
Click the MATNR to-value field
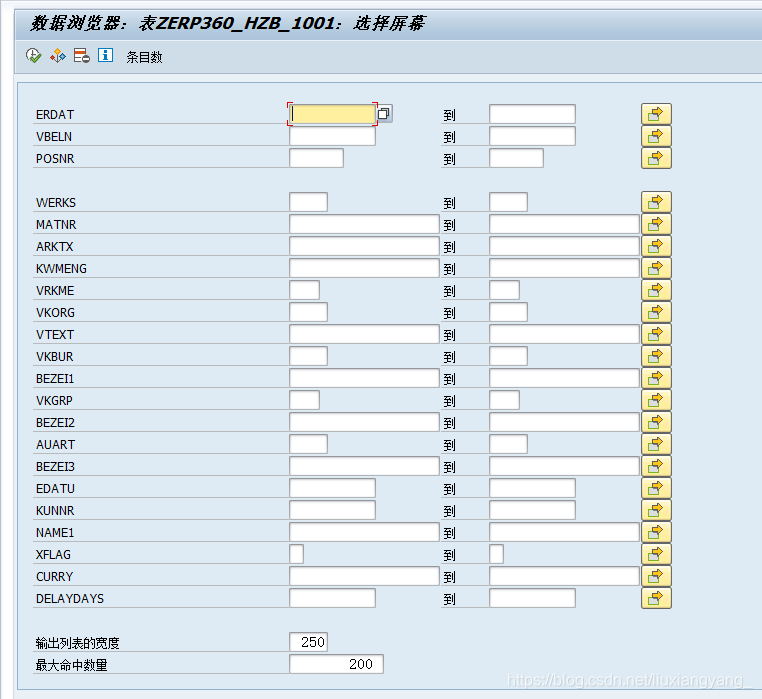click(x=564, y=224)
